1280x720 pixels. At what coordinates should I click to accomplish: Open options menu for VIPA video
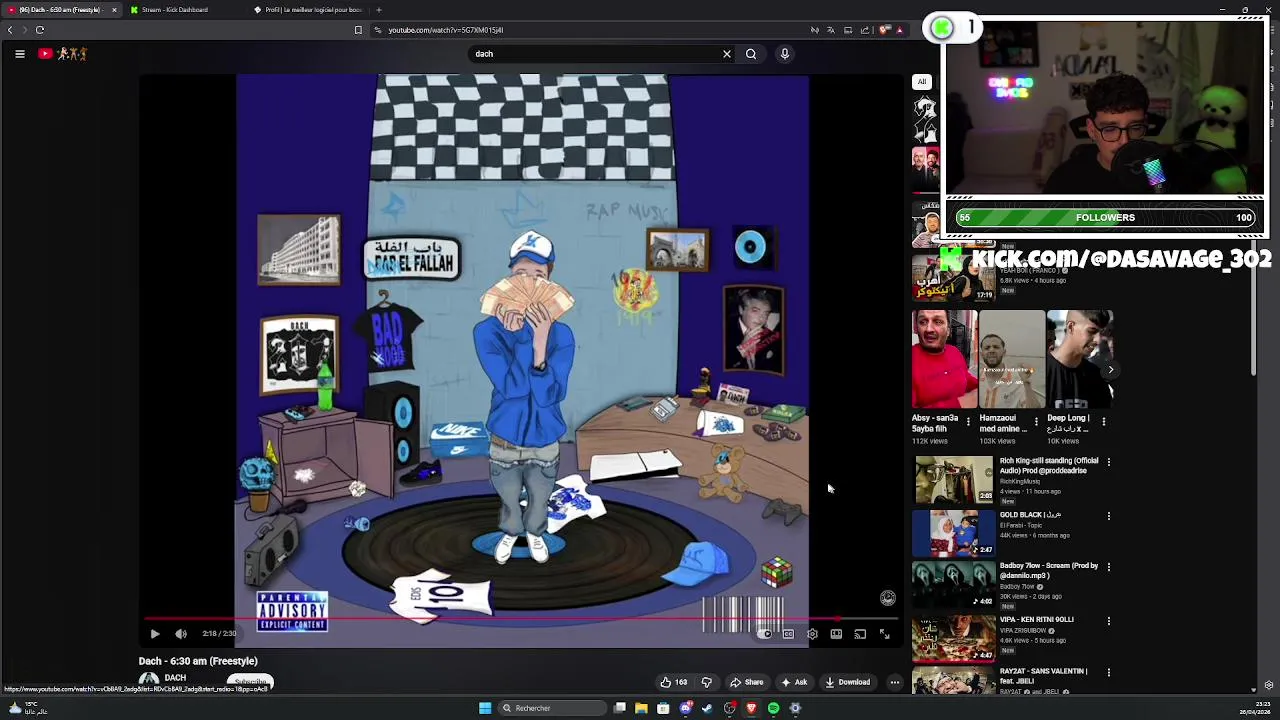[x=1108, y=621]
